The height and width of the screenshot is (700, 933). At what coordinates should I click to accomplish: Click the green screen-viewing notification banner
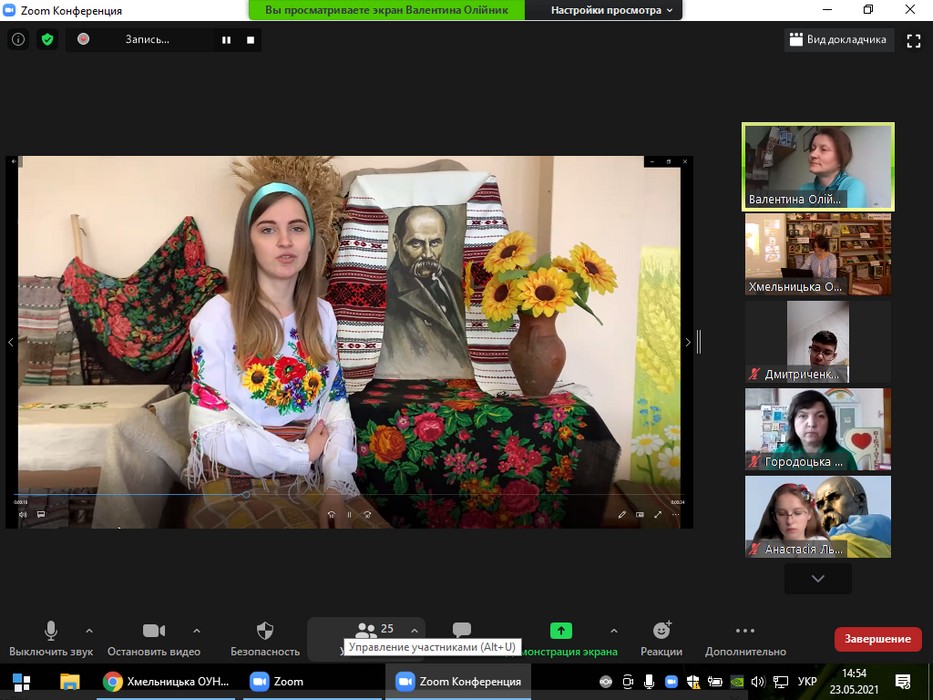tap(387, 10)
